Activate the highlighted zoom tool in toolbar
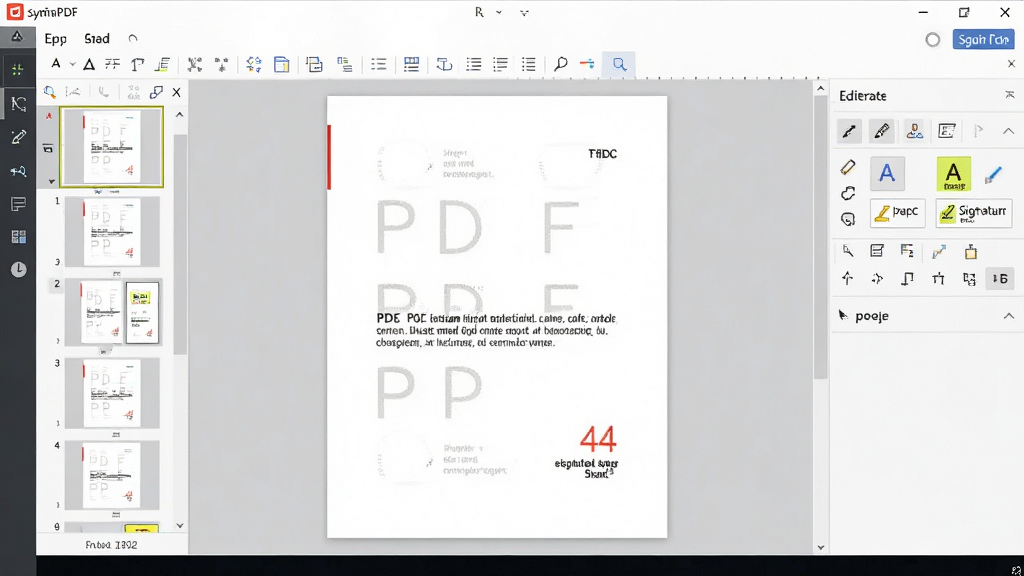 pos(619,64)
